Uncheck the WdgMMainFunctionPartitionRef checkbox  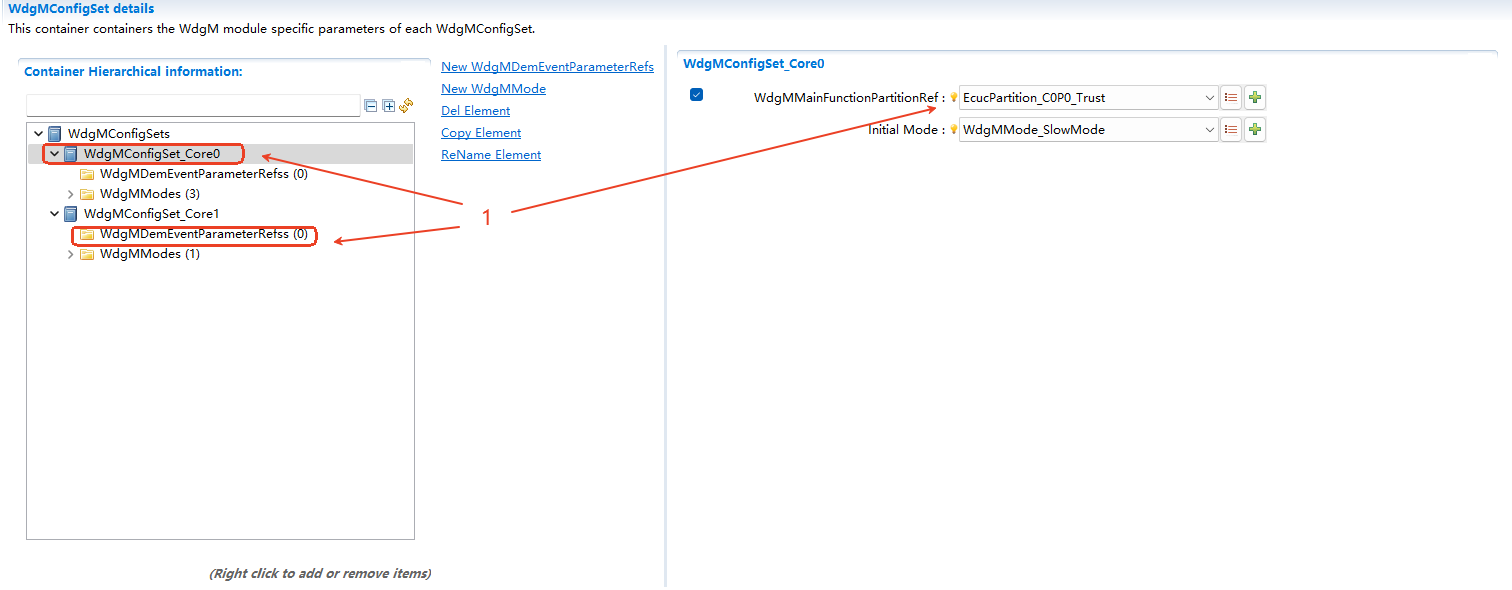point(697,95)
